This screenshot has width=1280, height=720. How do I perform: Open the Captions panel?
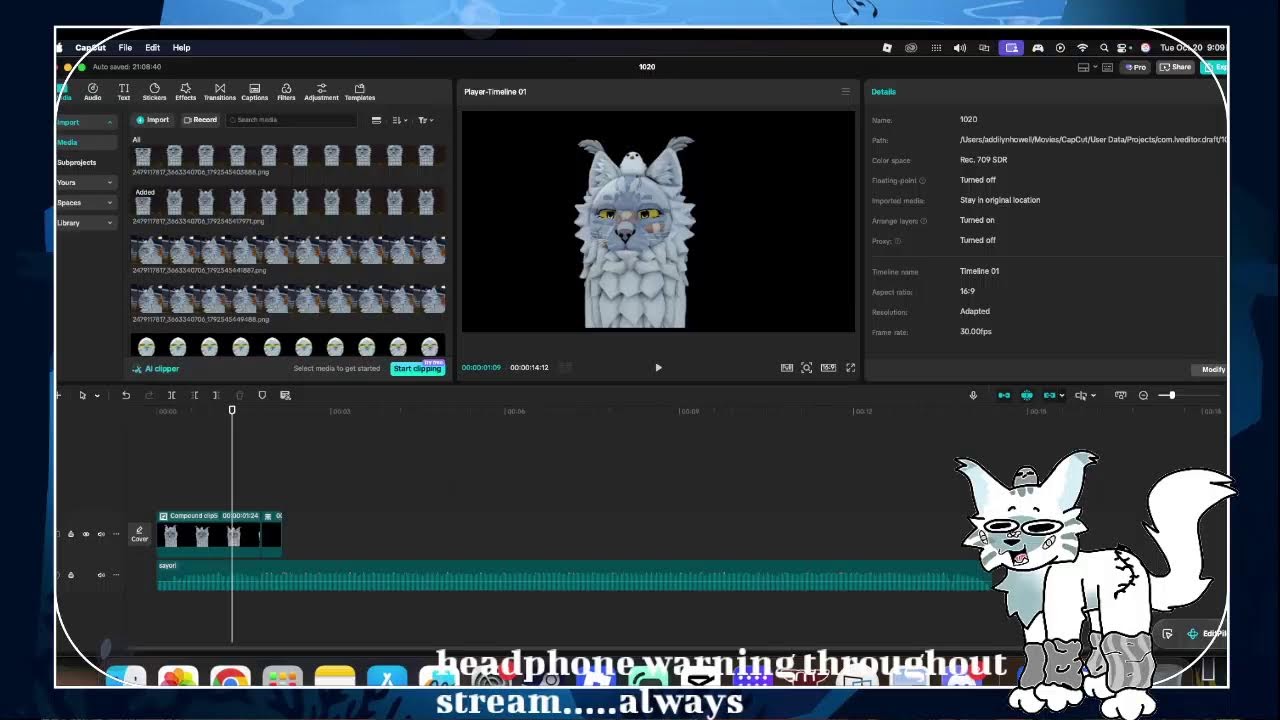click(x=254, y=92)
